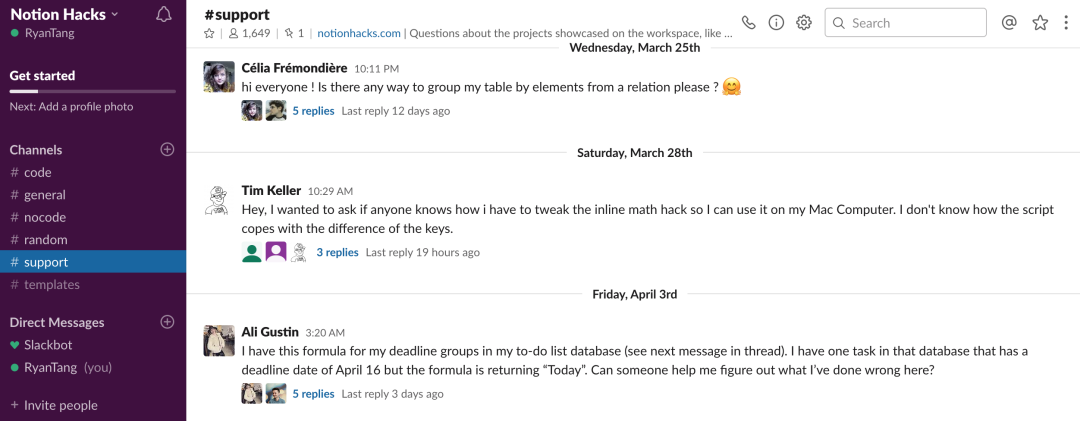Open the notionhacks.com link
The image size is (1080, 421).
pos(359,33)
